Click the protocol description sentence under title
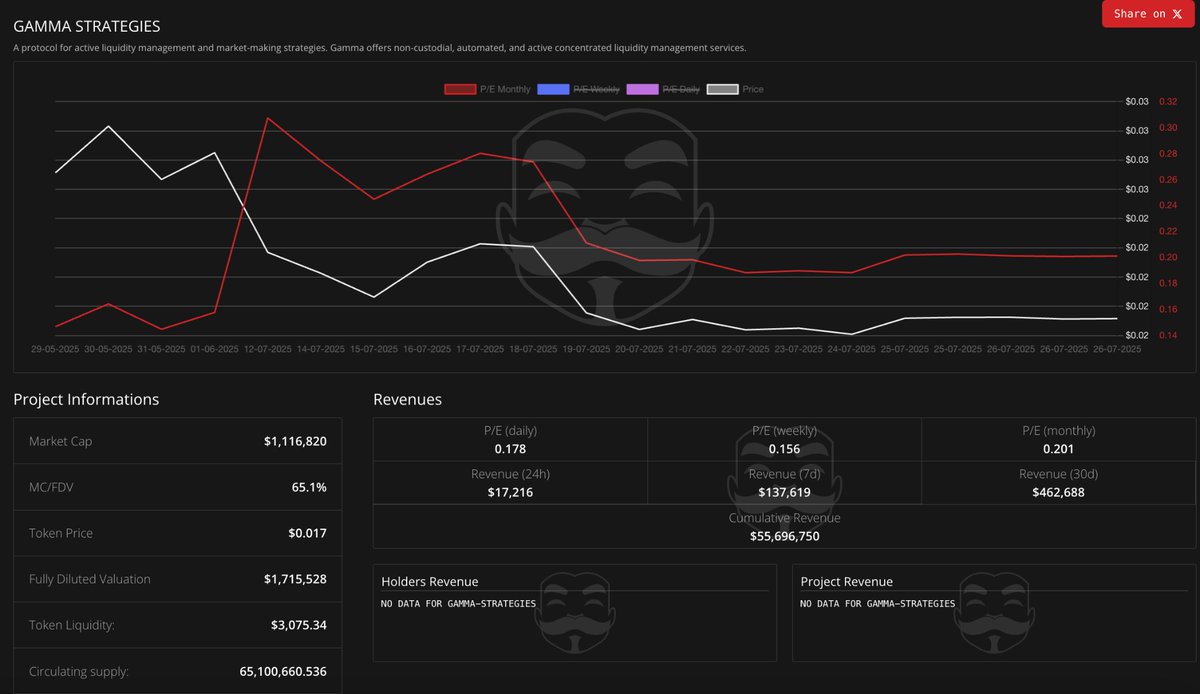Image resolution: width=1200 pixels, height=694 pixels. tap(380, 48)
